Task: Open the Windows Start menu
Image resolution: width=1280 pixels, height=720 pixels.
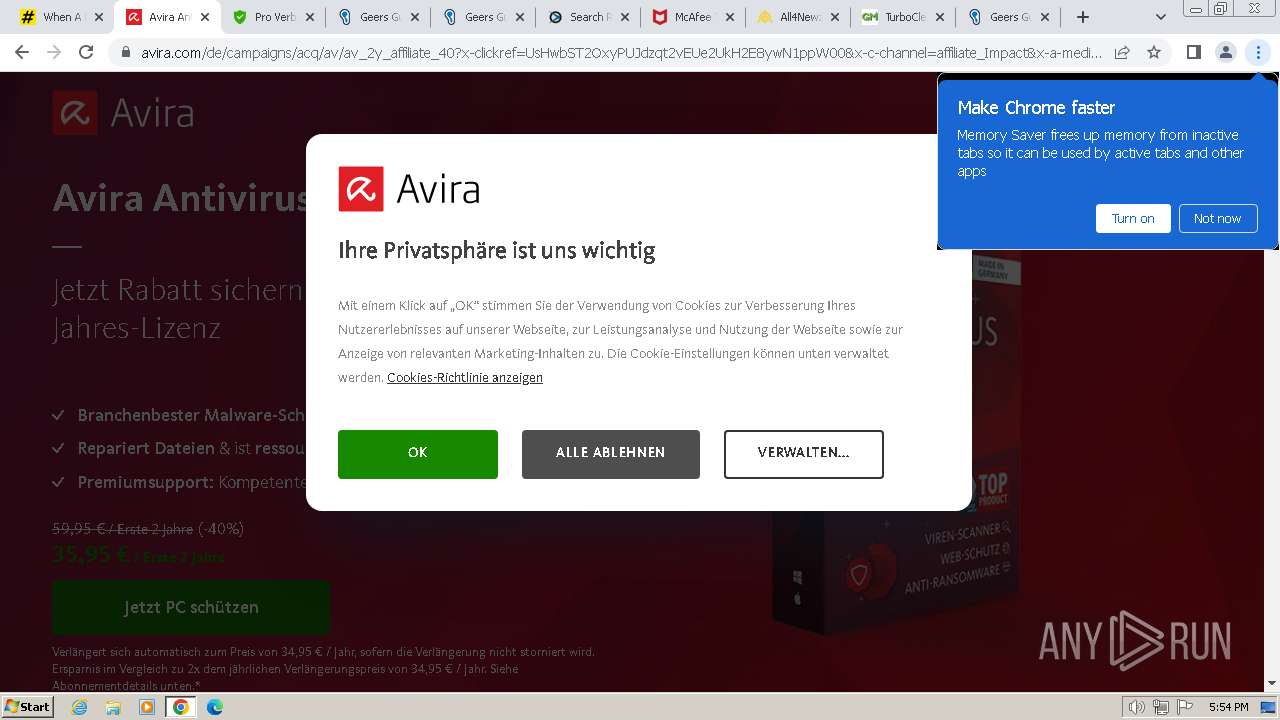Action: pos(27,706)
